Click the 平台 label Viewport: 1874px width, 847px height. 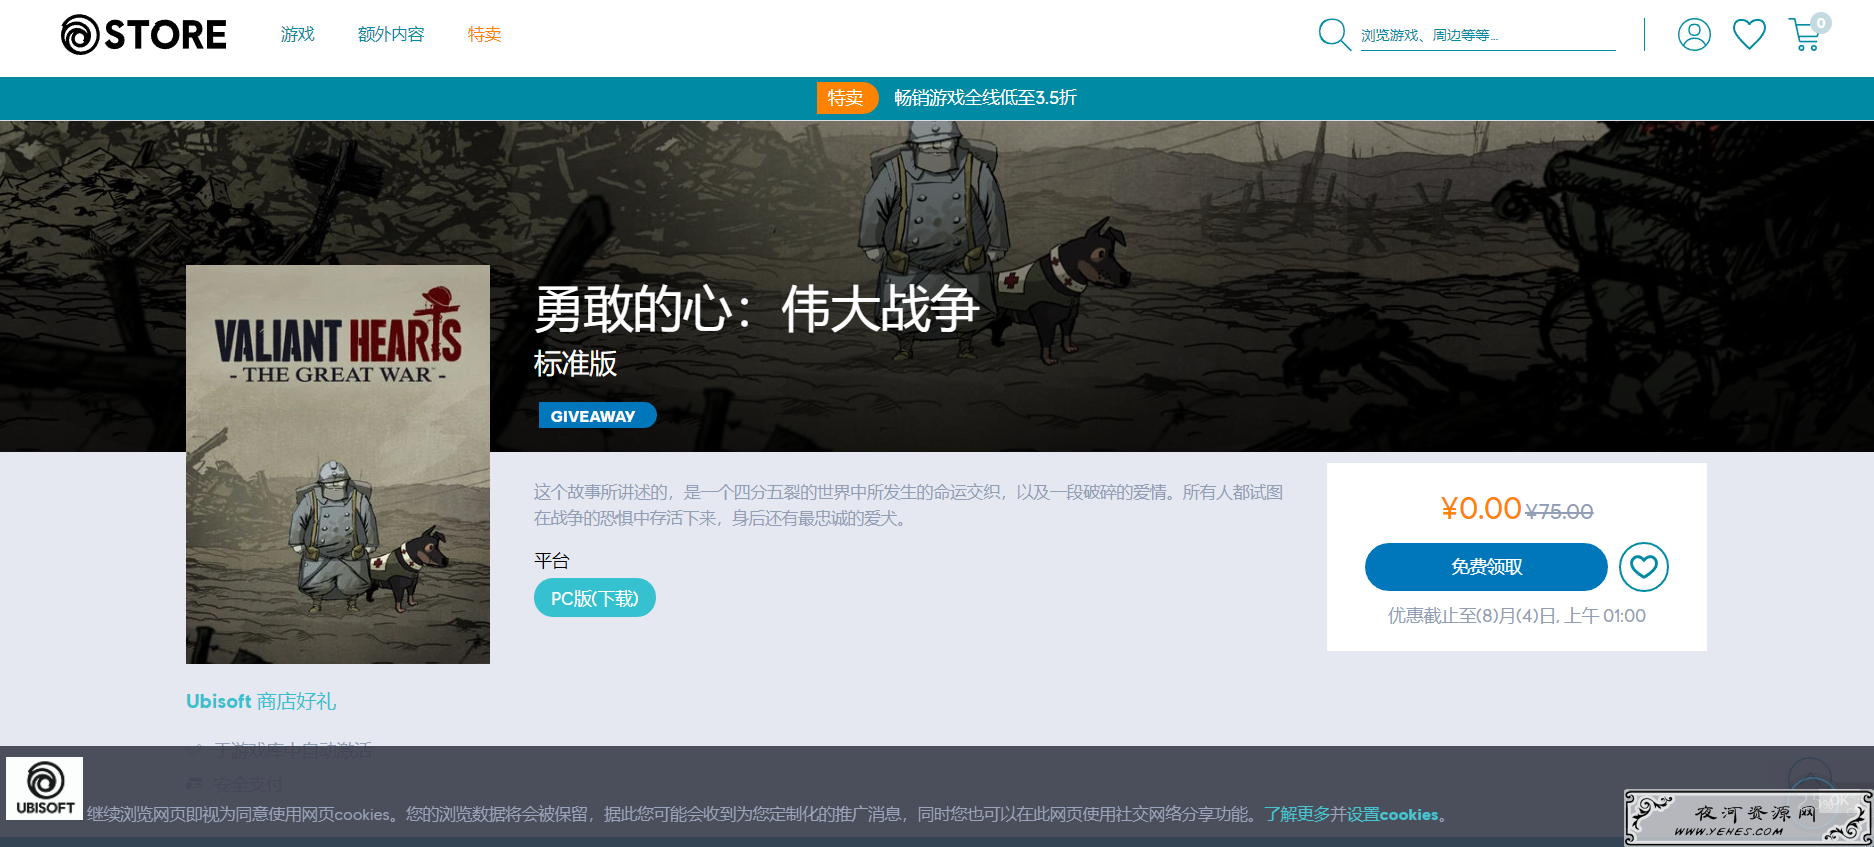point(552,560)
